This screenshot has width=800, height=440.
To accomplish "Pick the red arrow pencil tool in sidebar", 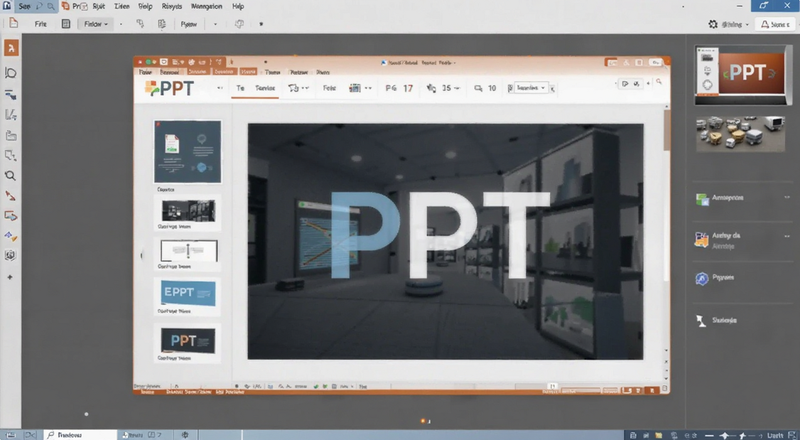I will click(10, 196).
